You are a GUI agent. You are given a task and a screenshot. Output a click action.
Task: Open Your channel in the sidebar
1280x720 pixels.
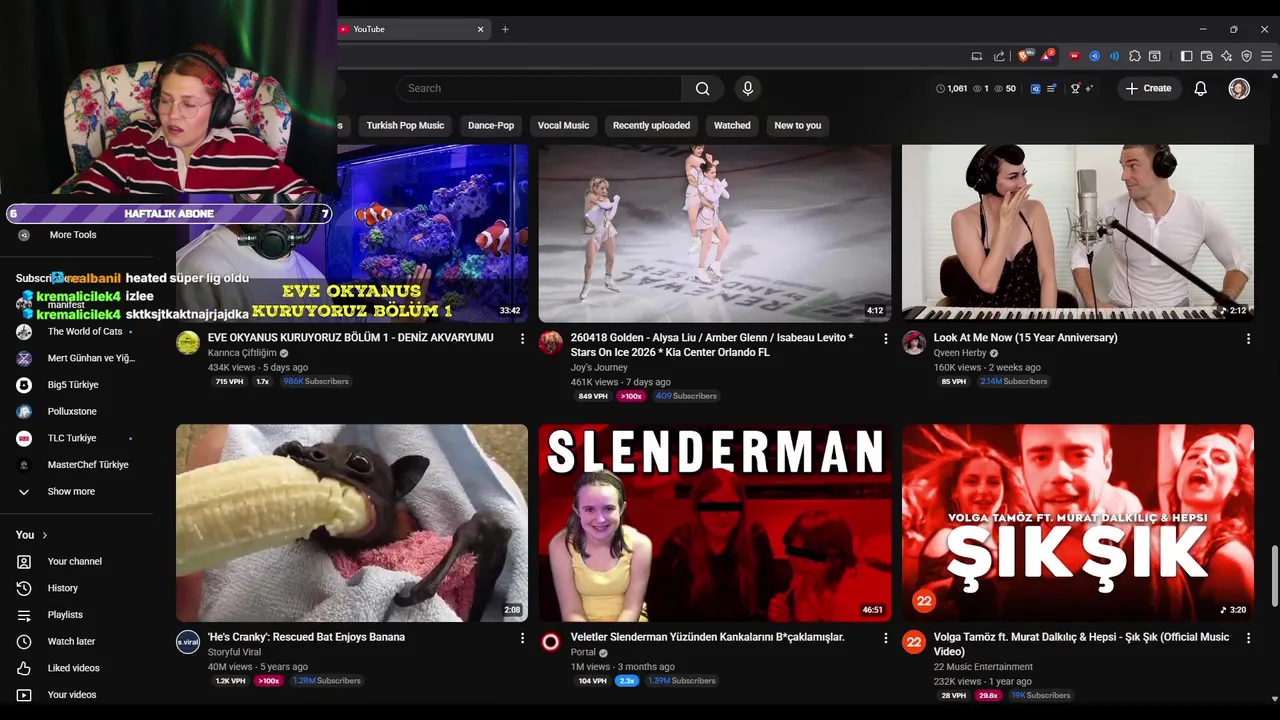77,562
